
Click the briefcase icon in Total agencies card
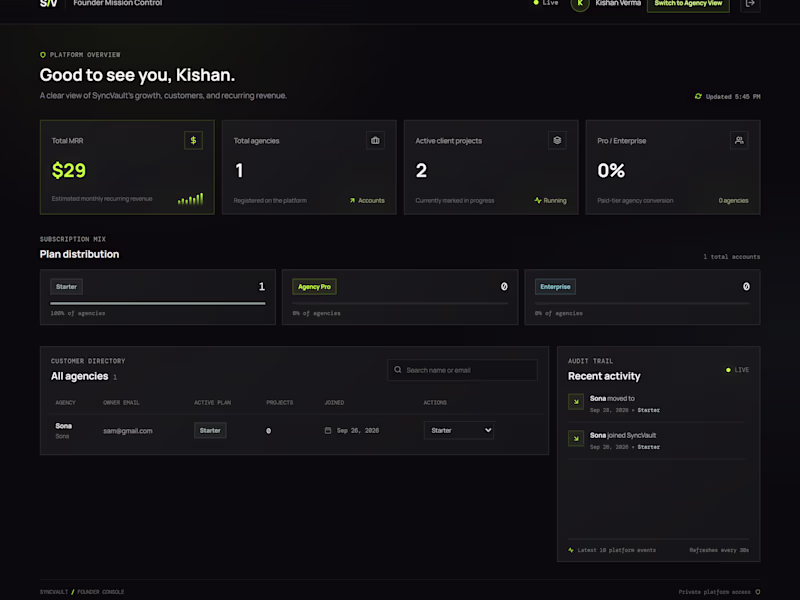coord(375,140)
